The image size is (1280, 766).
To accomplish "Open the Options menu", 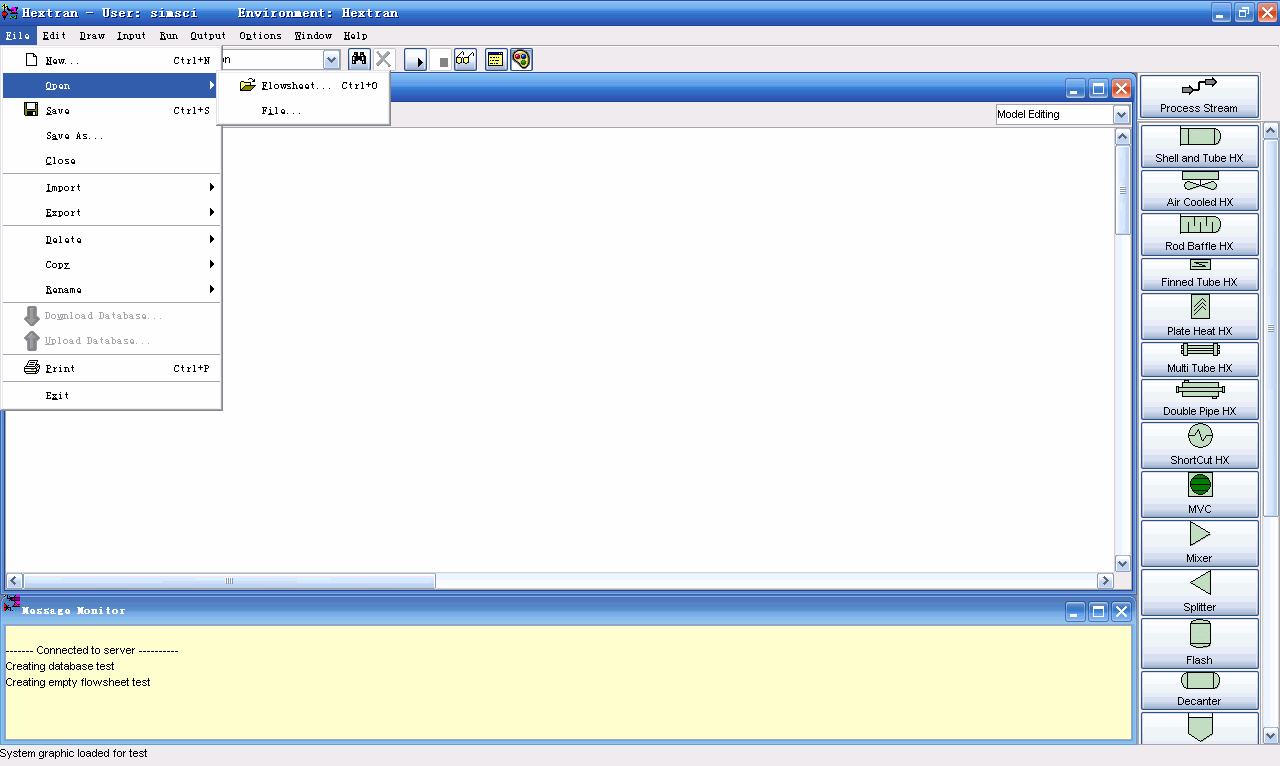I will 260,36.
